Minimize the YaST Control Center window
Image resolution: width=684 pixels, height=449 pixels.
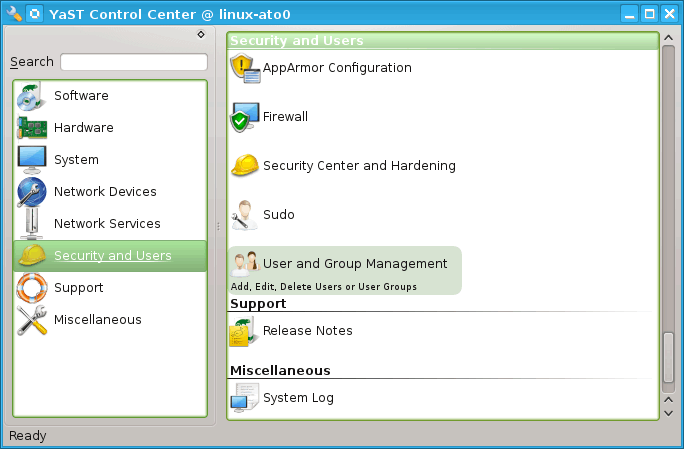(629, 14)
